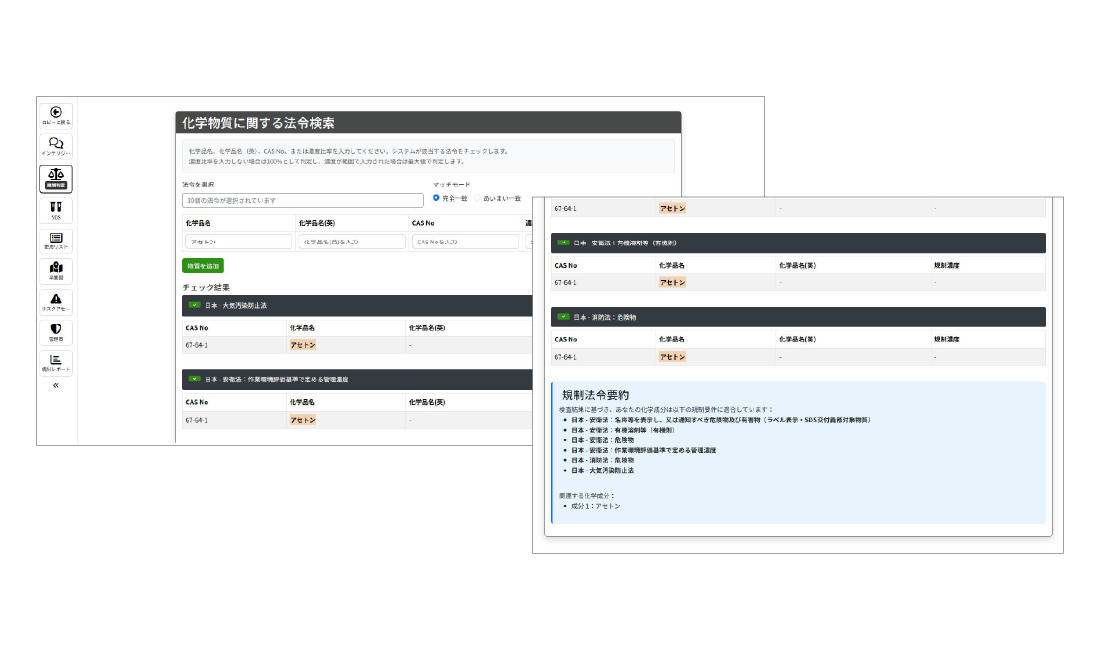
Task: Select the 完全一致 radio button
Action: [436, 198]
